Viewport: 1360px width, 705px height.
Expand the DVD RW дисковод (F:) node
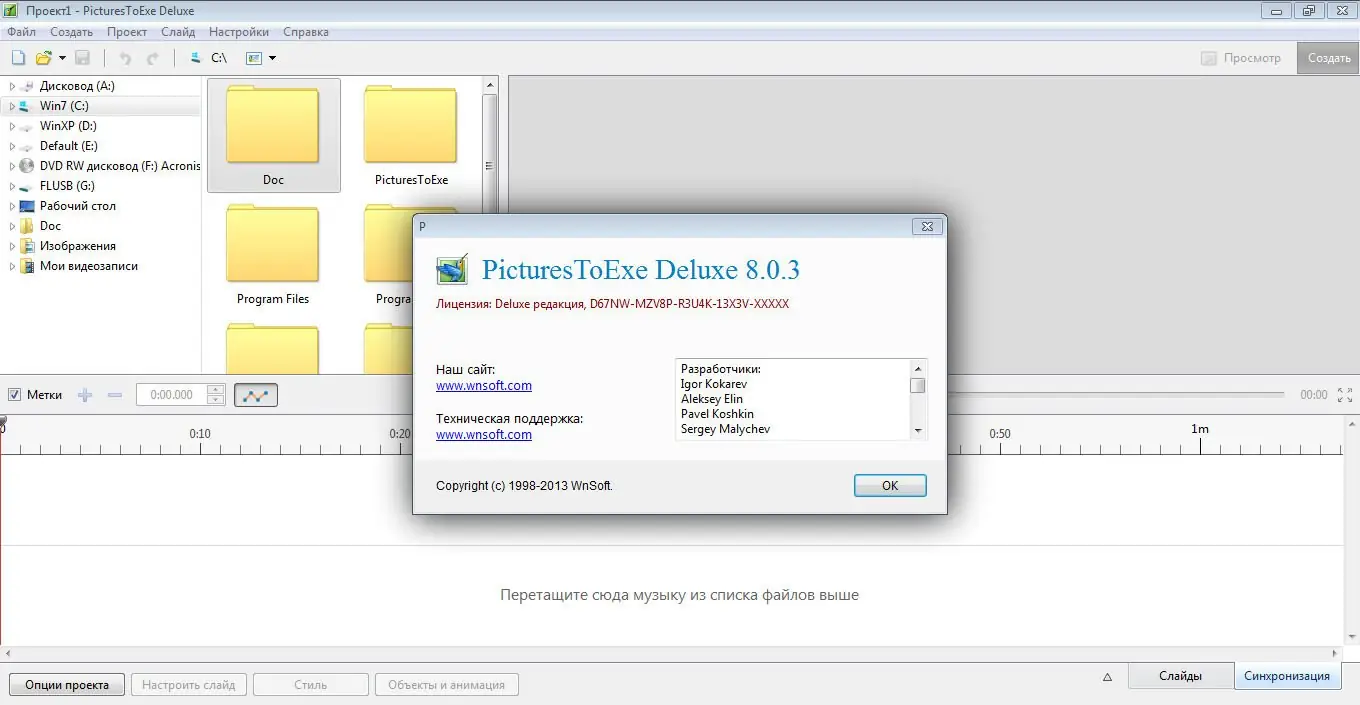click(12, 166)
